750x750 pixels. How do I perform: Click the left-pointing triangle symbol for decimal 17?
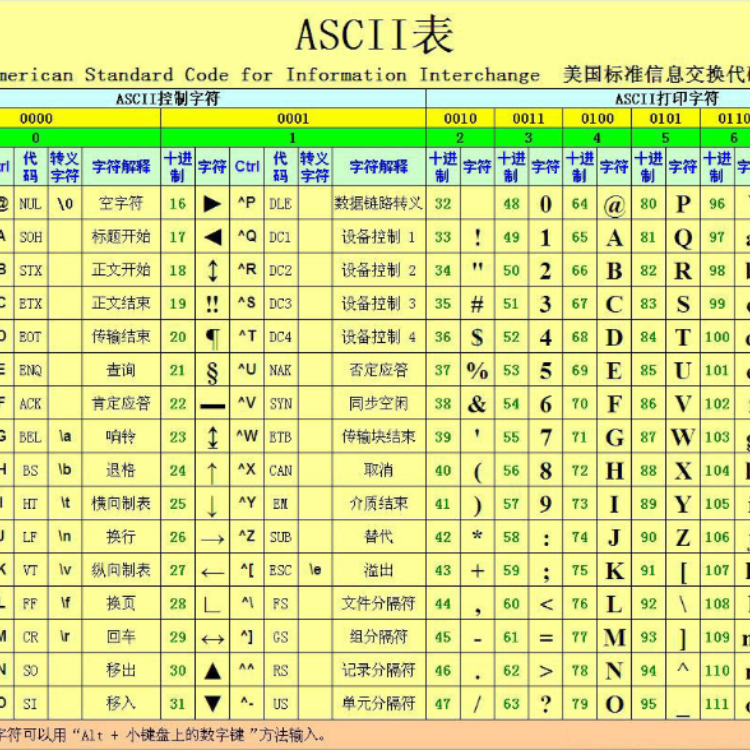[x=212, y=237]
